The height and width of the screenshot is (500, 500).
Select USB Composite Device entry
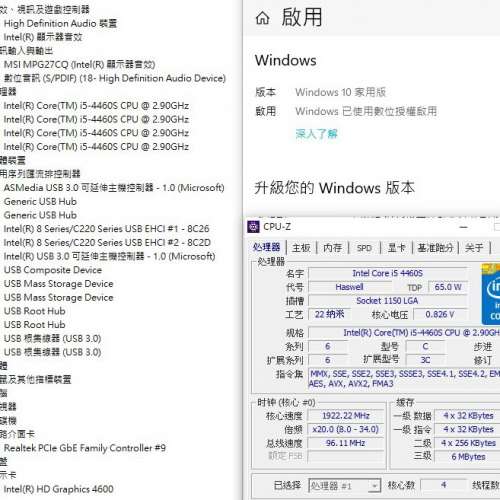[53, 270]
